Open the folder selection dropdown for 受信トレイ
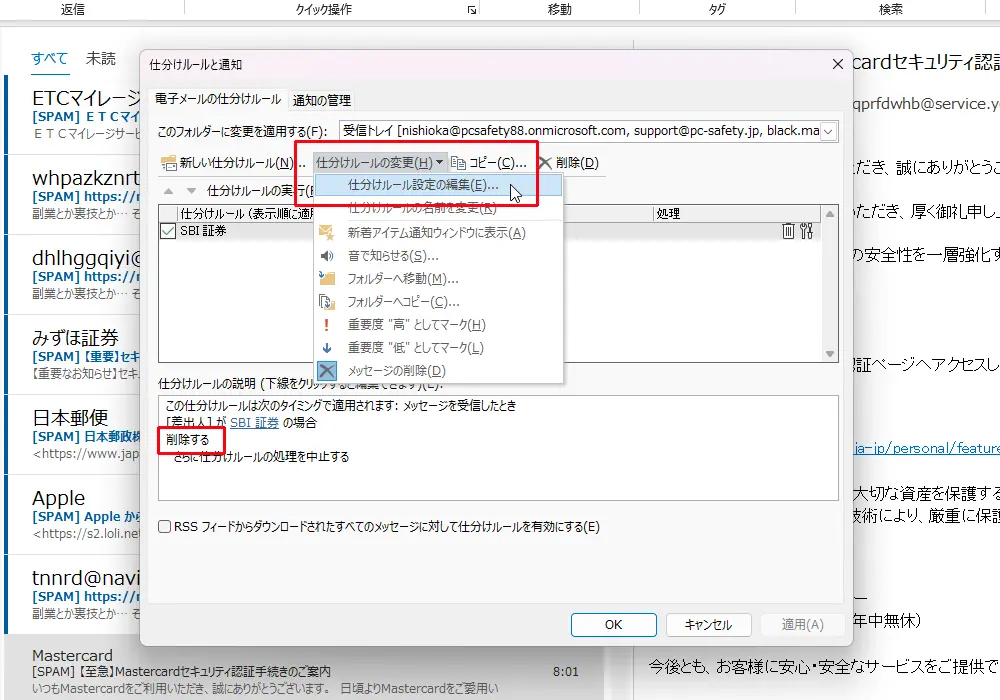The height and width of the screenshot is (700, 1000). point(828,131)
